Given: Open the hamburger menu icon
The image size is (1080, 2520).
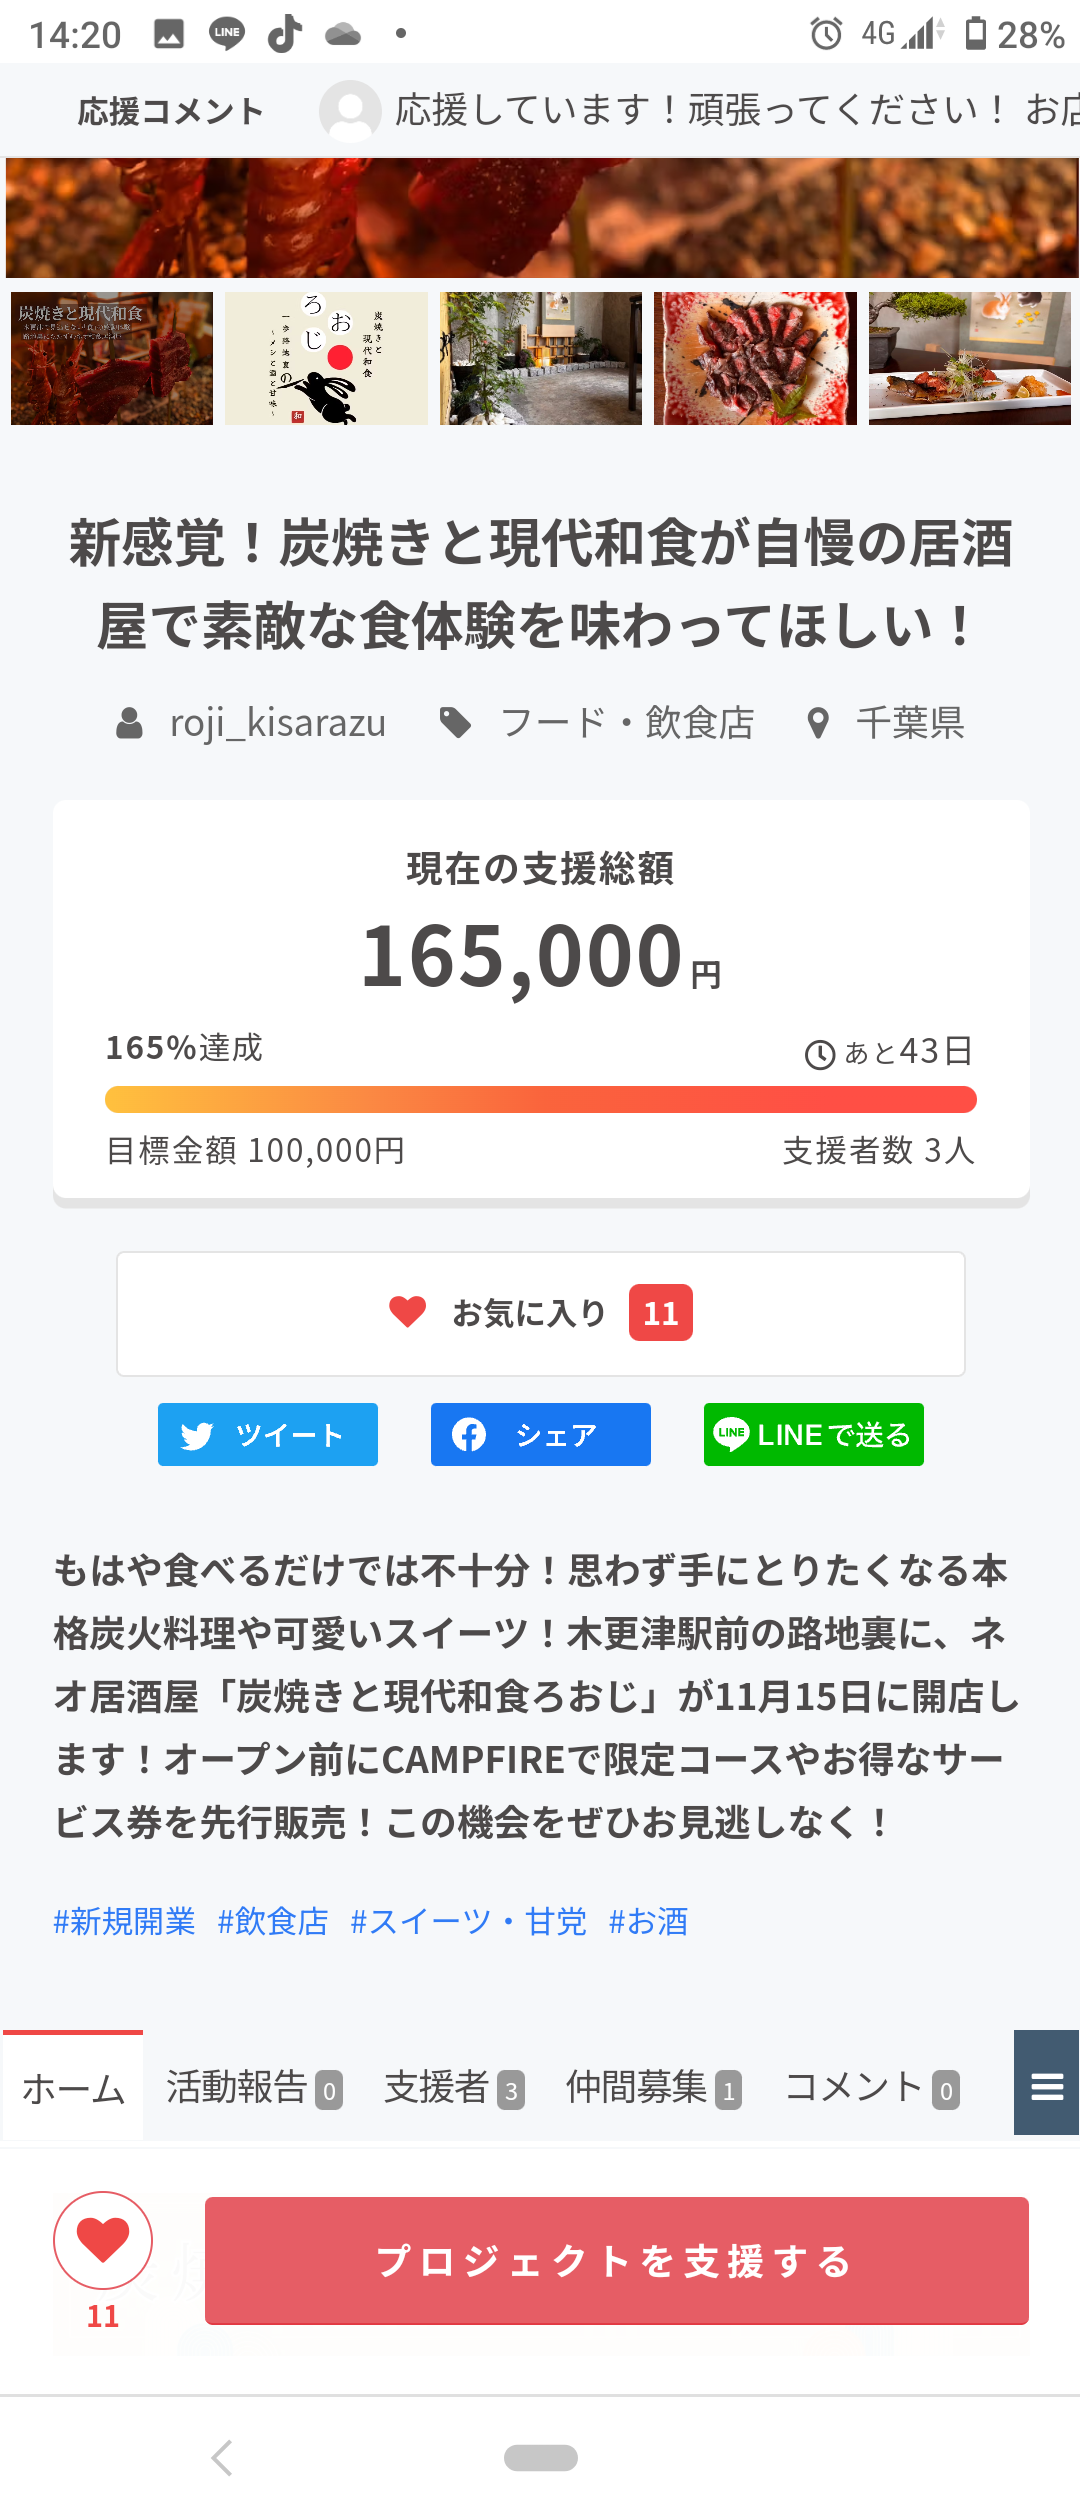Looking at the screenshot, I should (1046, 2087).
